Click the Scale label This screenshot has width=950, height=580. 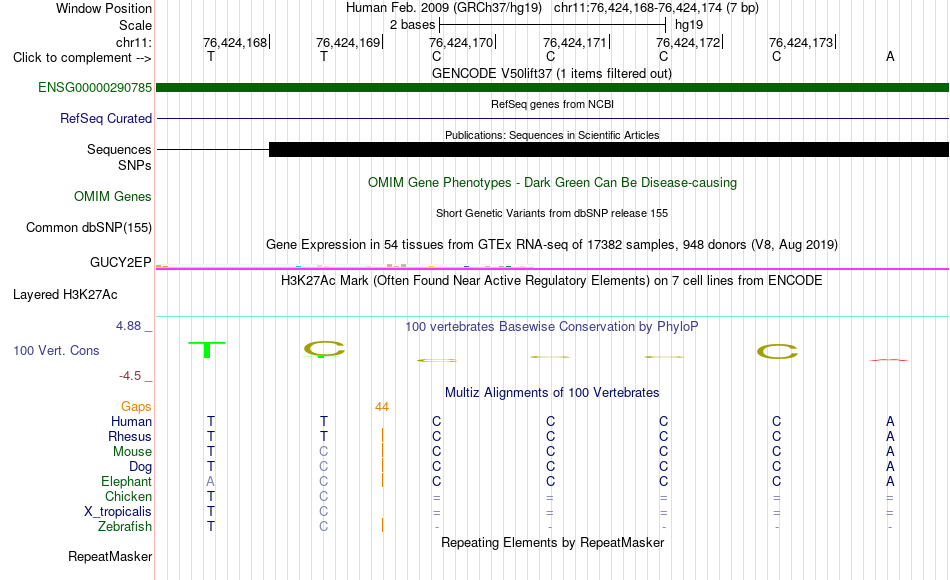click(135, 25)
